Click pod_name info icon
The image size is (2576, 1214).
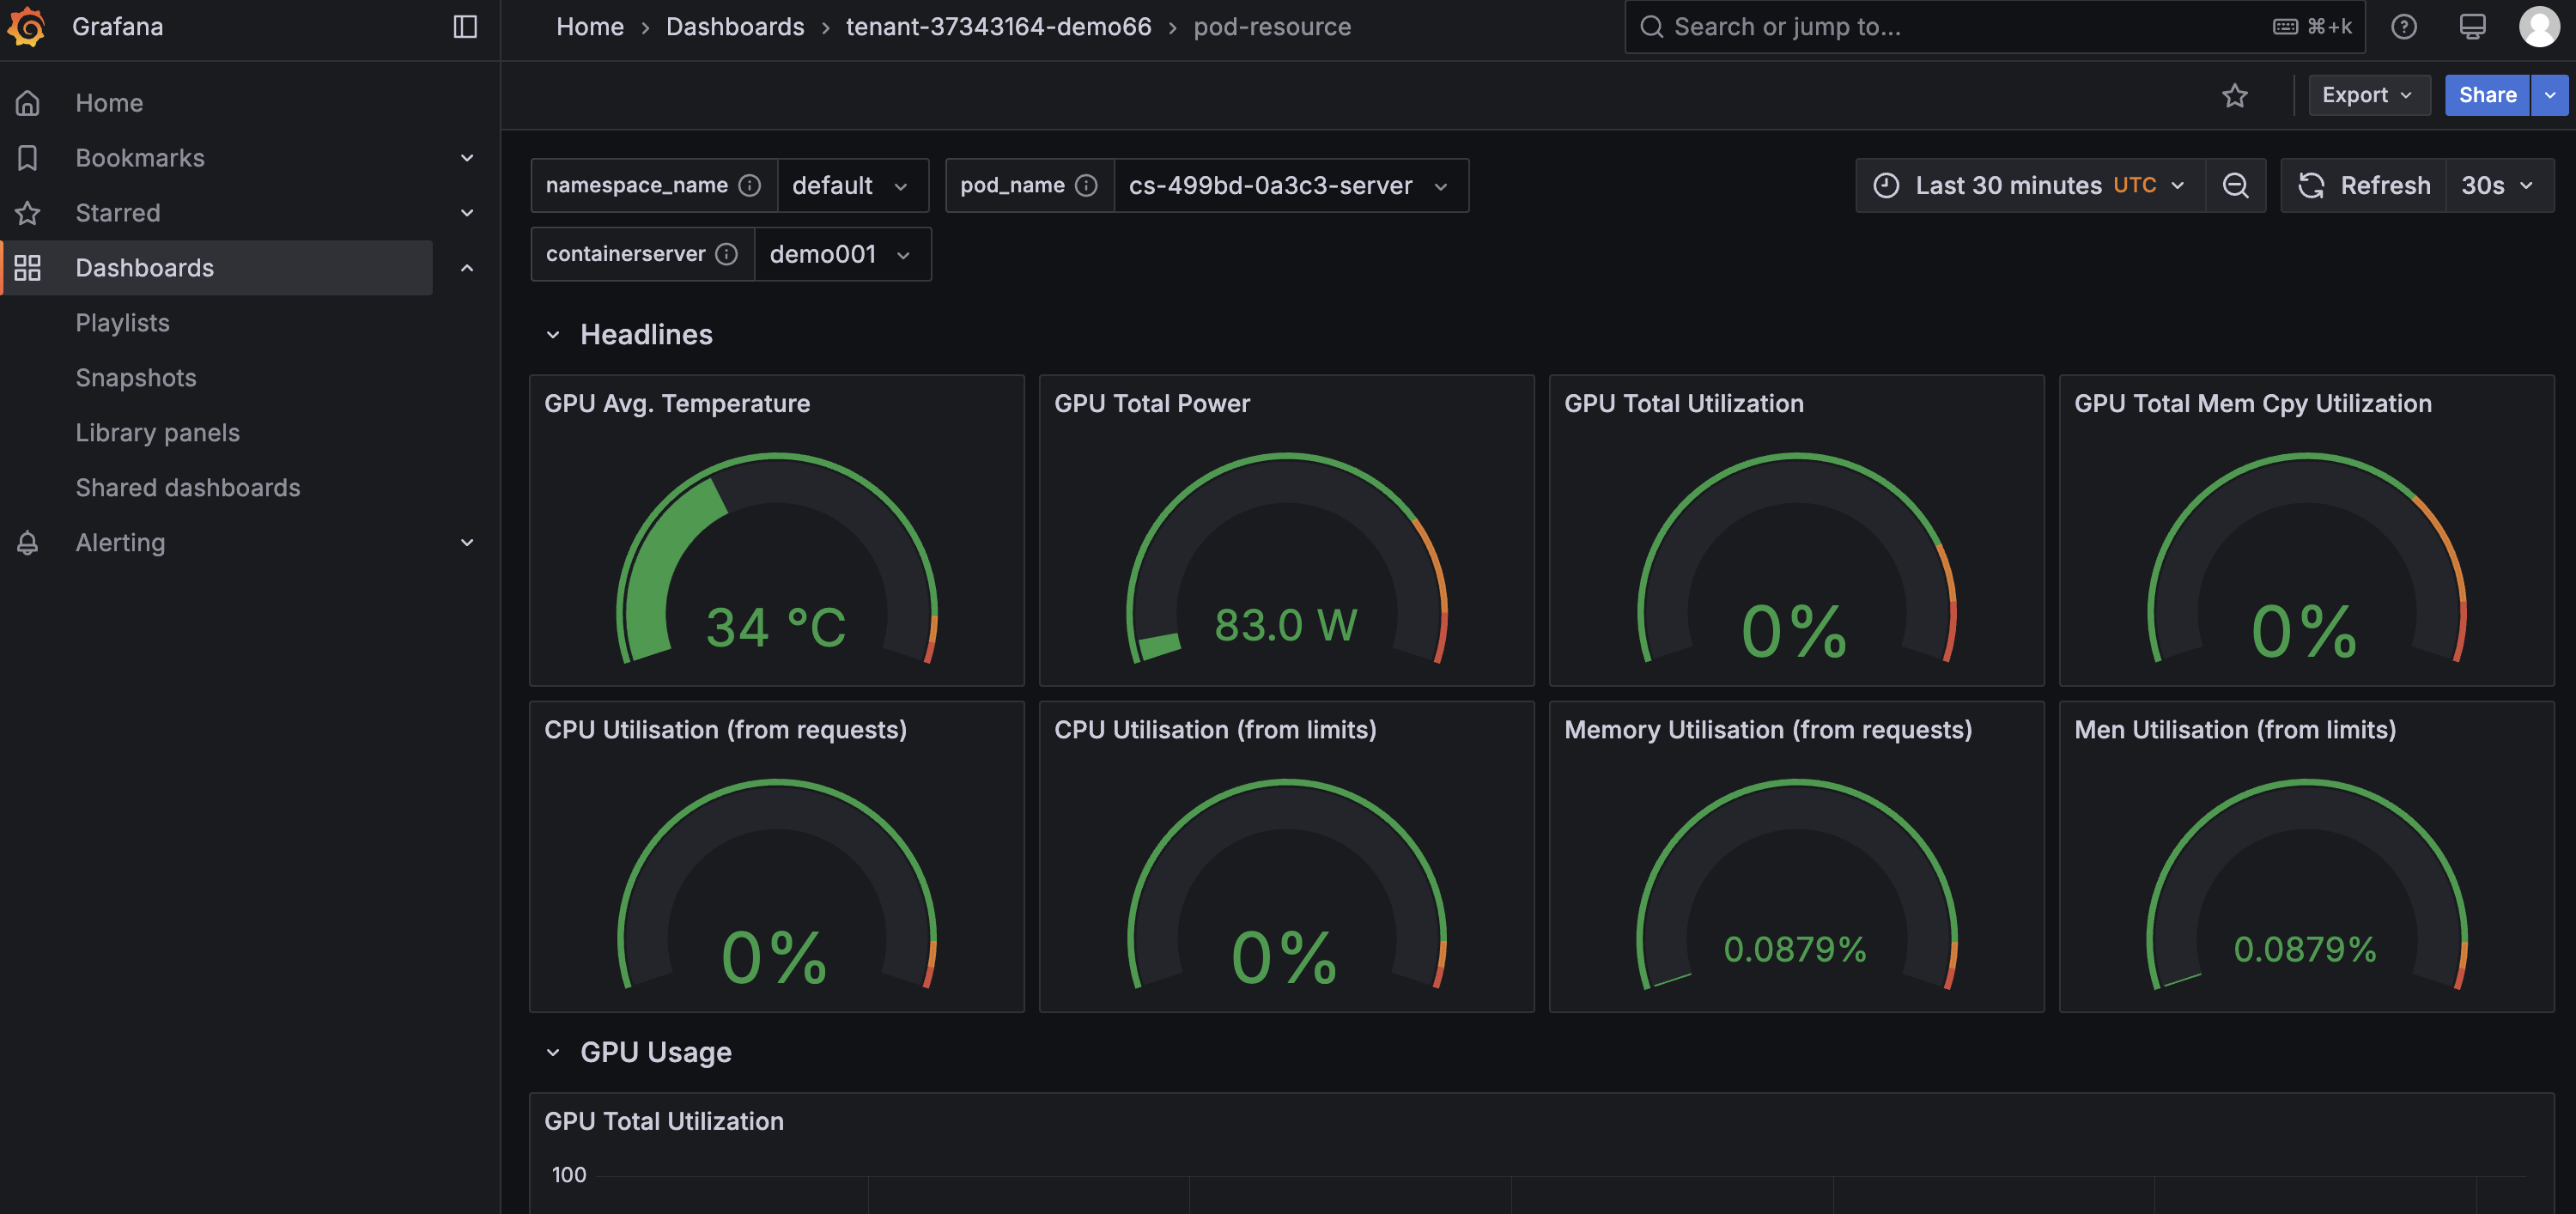[1086, 185]
